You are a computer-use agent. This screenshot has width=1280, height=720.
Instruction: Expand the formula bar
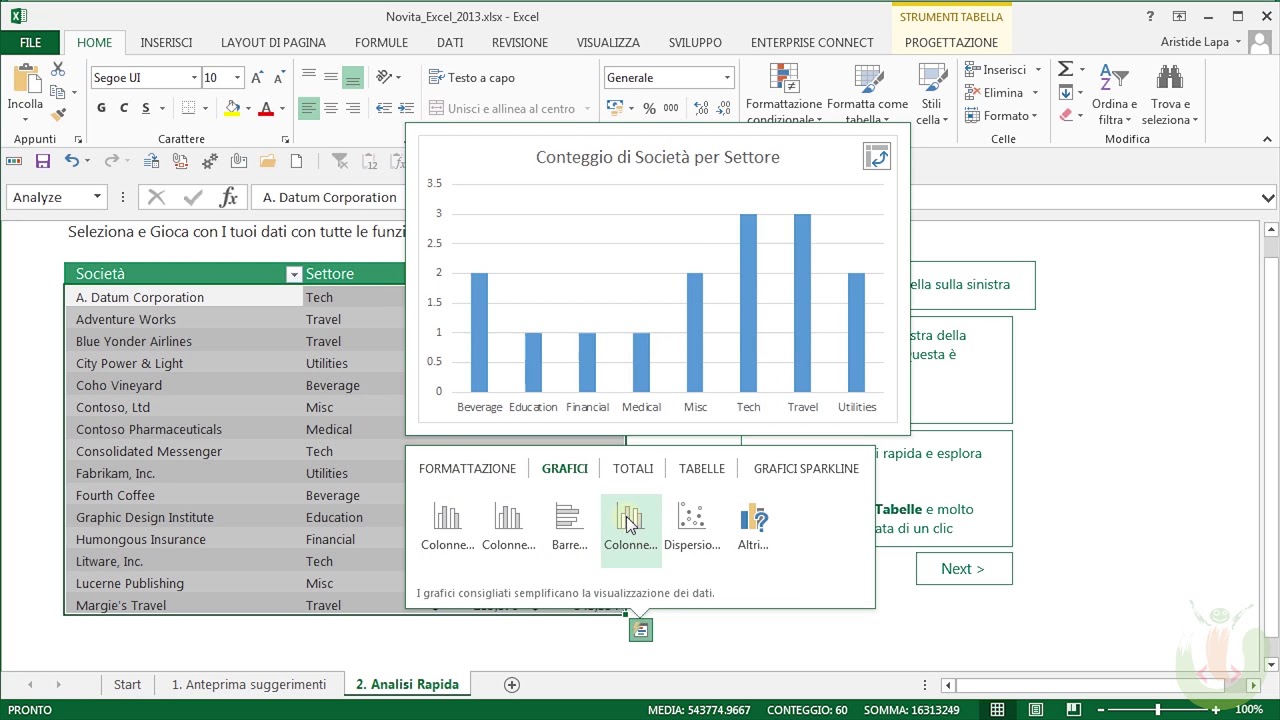1268,198
